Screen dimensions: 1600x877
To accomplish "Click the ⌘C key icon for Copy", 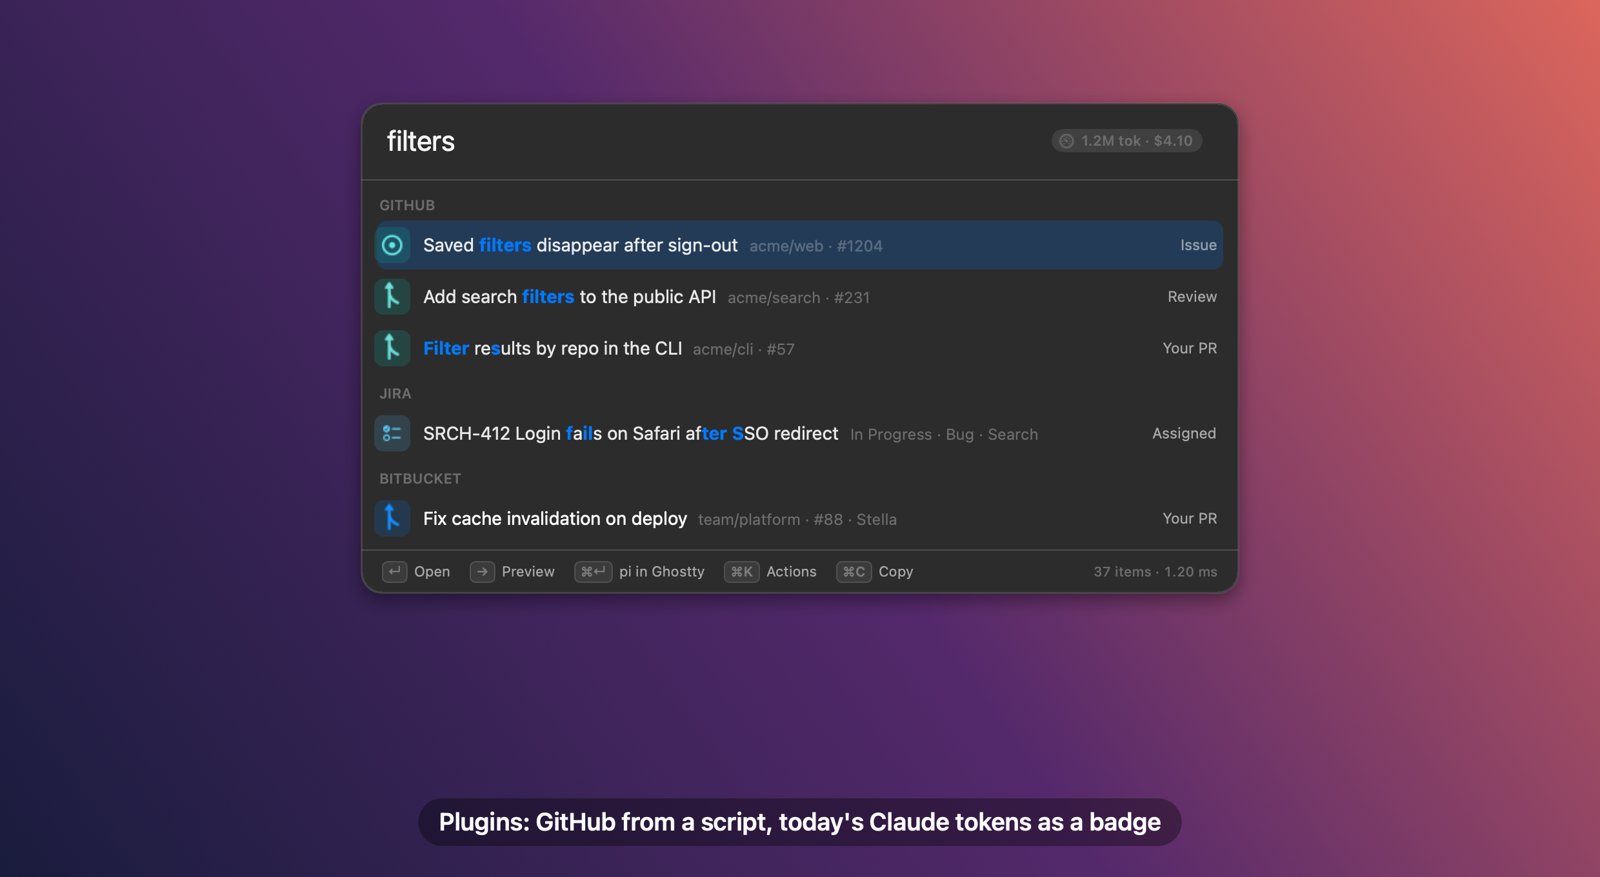I will 854,571.
